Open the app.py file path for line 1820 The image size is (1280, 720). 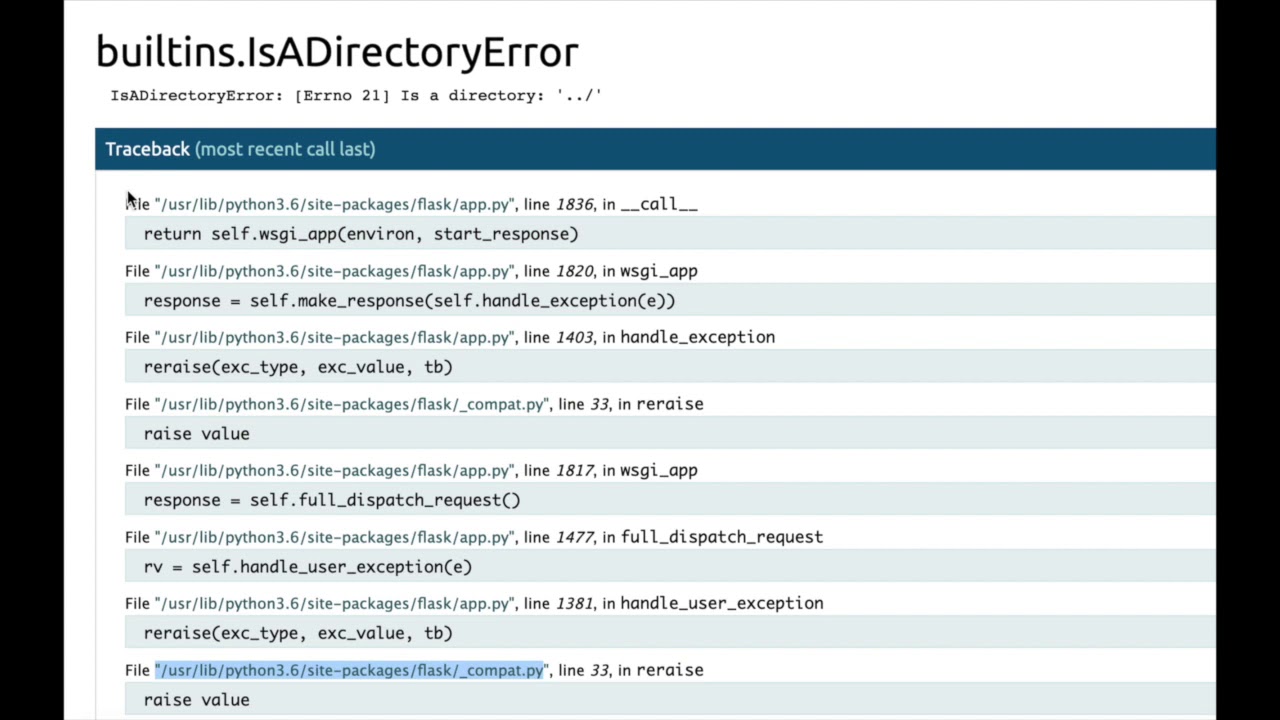334,271
